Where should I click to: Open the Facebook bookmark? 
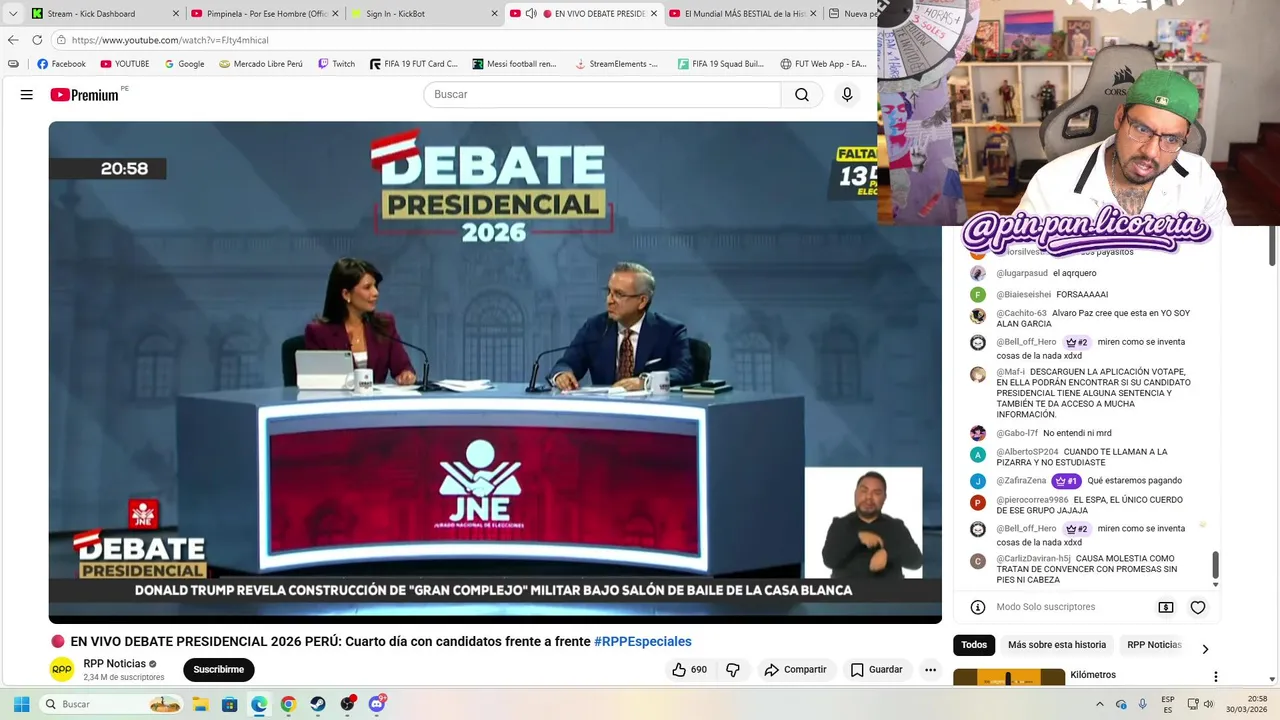point(61,64)
